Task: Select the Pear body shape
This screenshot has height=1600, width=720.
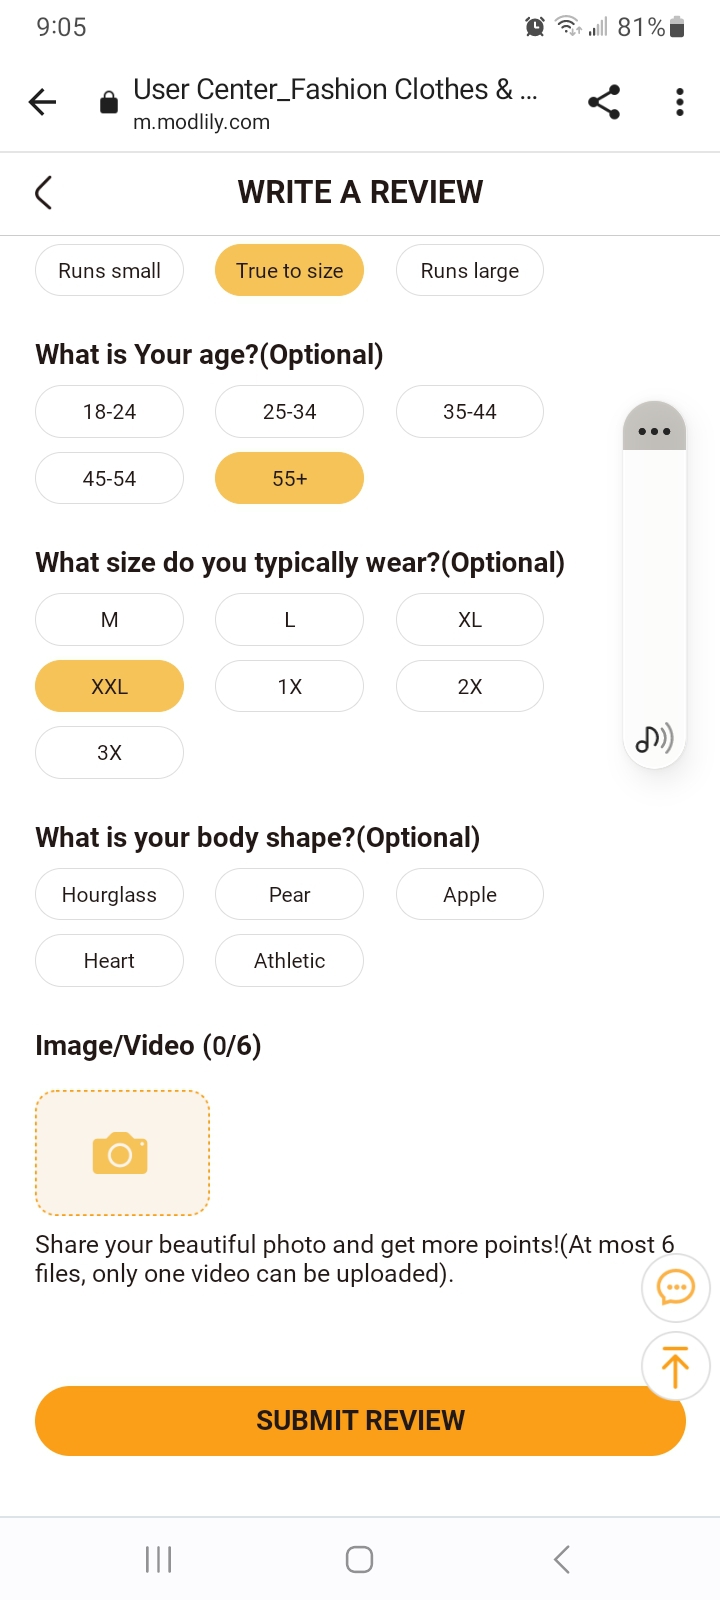Action: (x=289, y=895)
